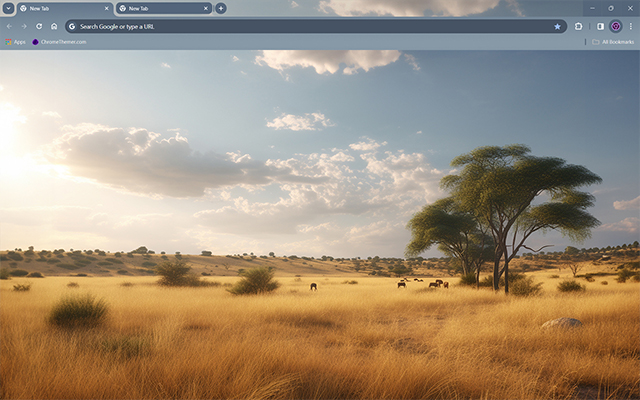
Task: Open the Extensions puzzle icon
Action: [x=579, y=27]
